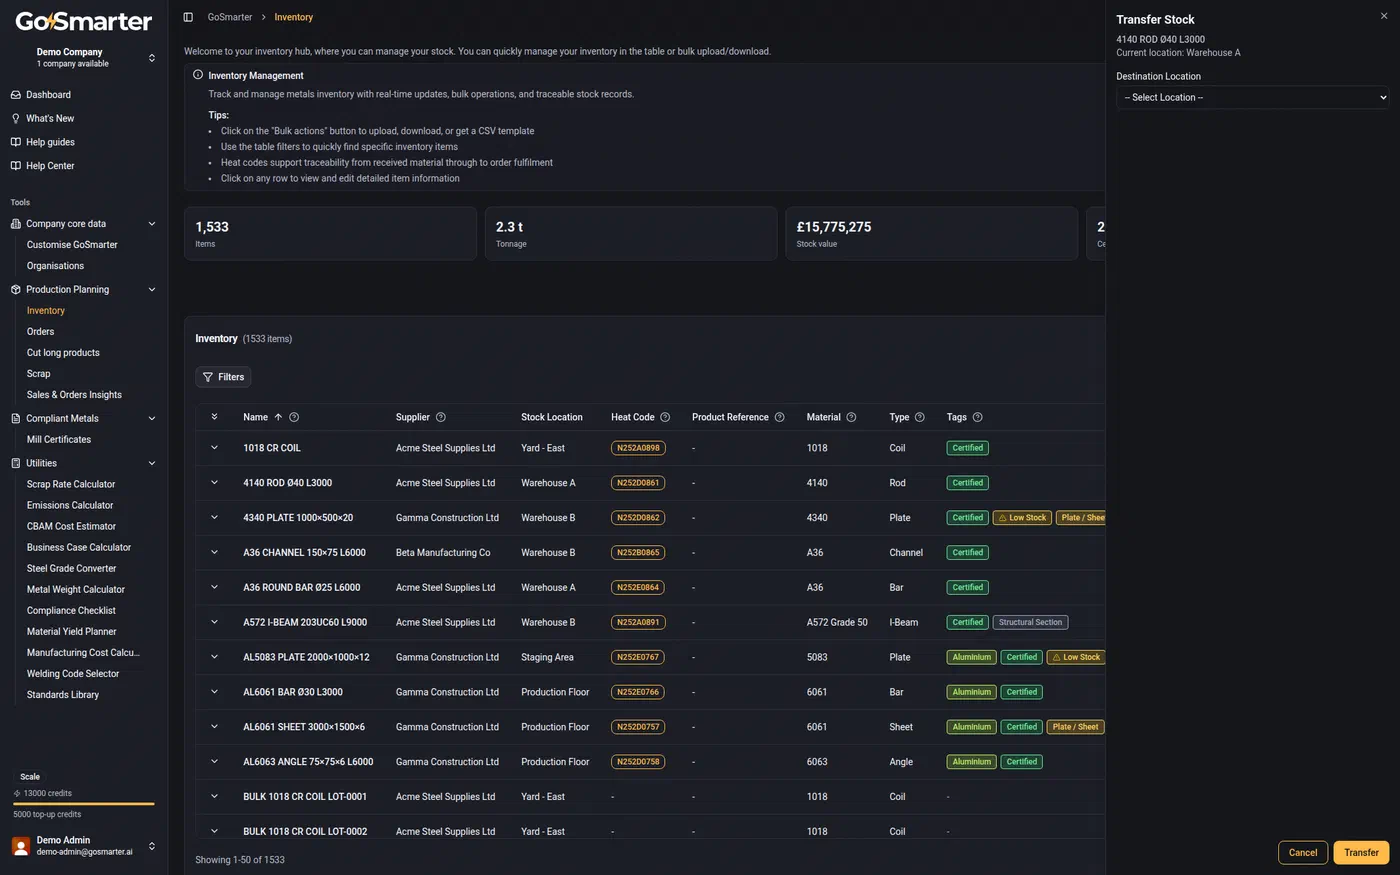1400x875 pixels.
Task: Close the Transfer Stock panel
Action: tap(1384, 16)
